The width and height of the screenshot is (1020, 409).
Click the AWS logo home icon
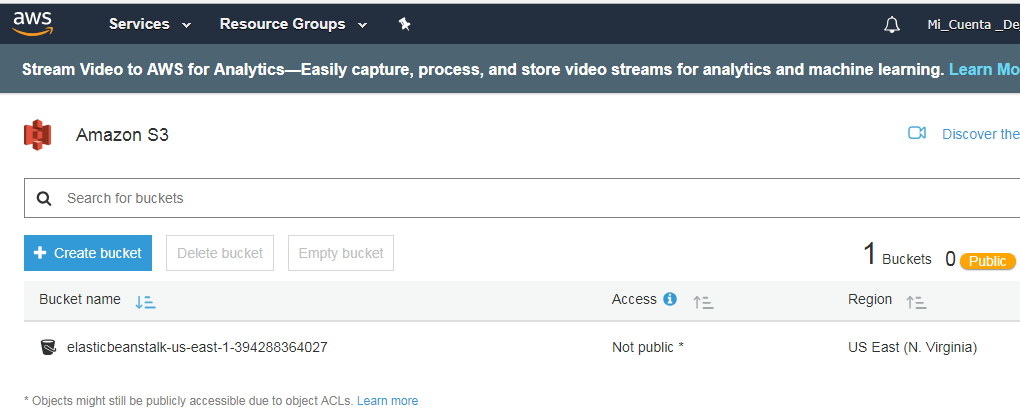(x=33, y=23)
